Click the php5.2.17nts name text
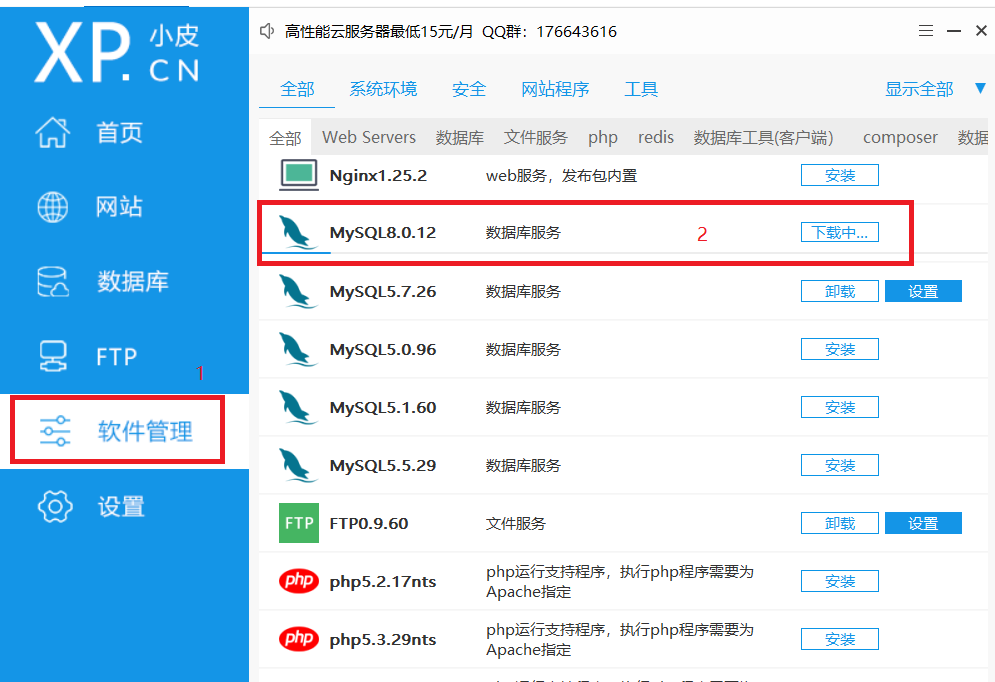The width and height of the screenshot is (995, 682). tap(383, 582)
